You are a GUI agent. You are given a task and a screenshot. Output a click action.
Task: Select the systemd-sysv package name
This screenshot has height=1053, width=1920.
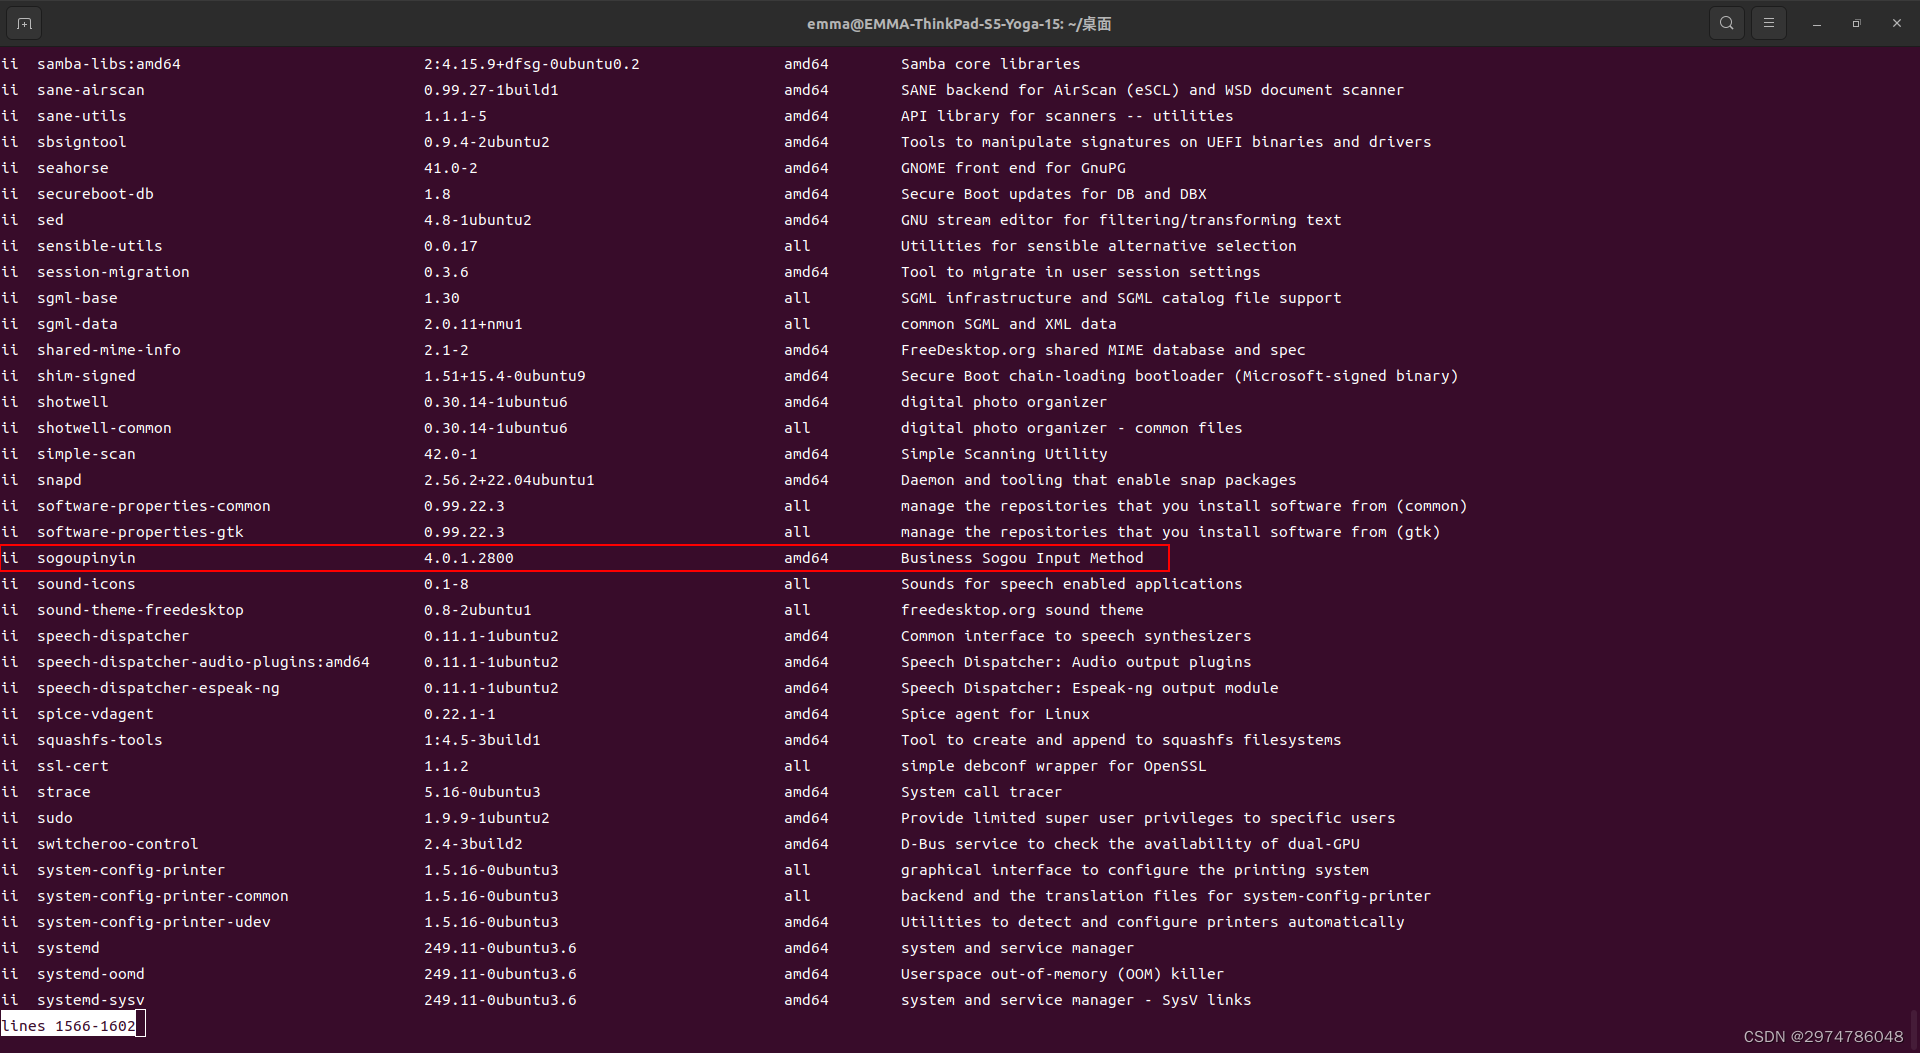(x=91, y=1000)
